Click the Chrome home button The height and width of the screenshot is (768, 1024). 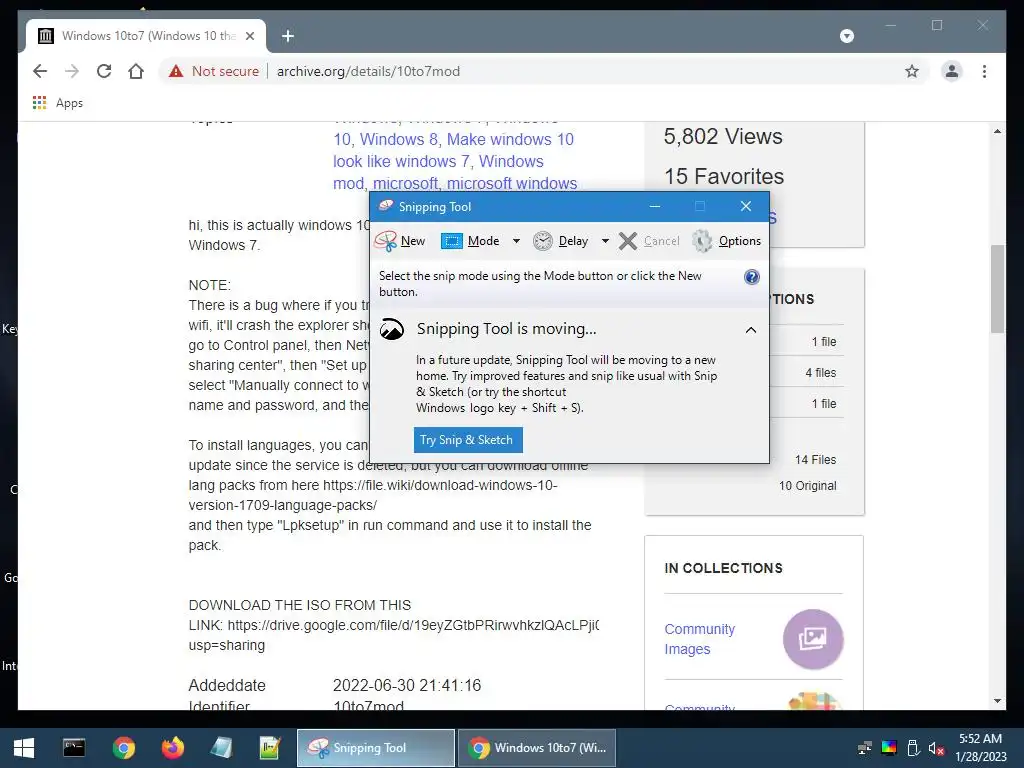coord(136,71)
